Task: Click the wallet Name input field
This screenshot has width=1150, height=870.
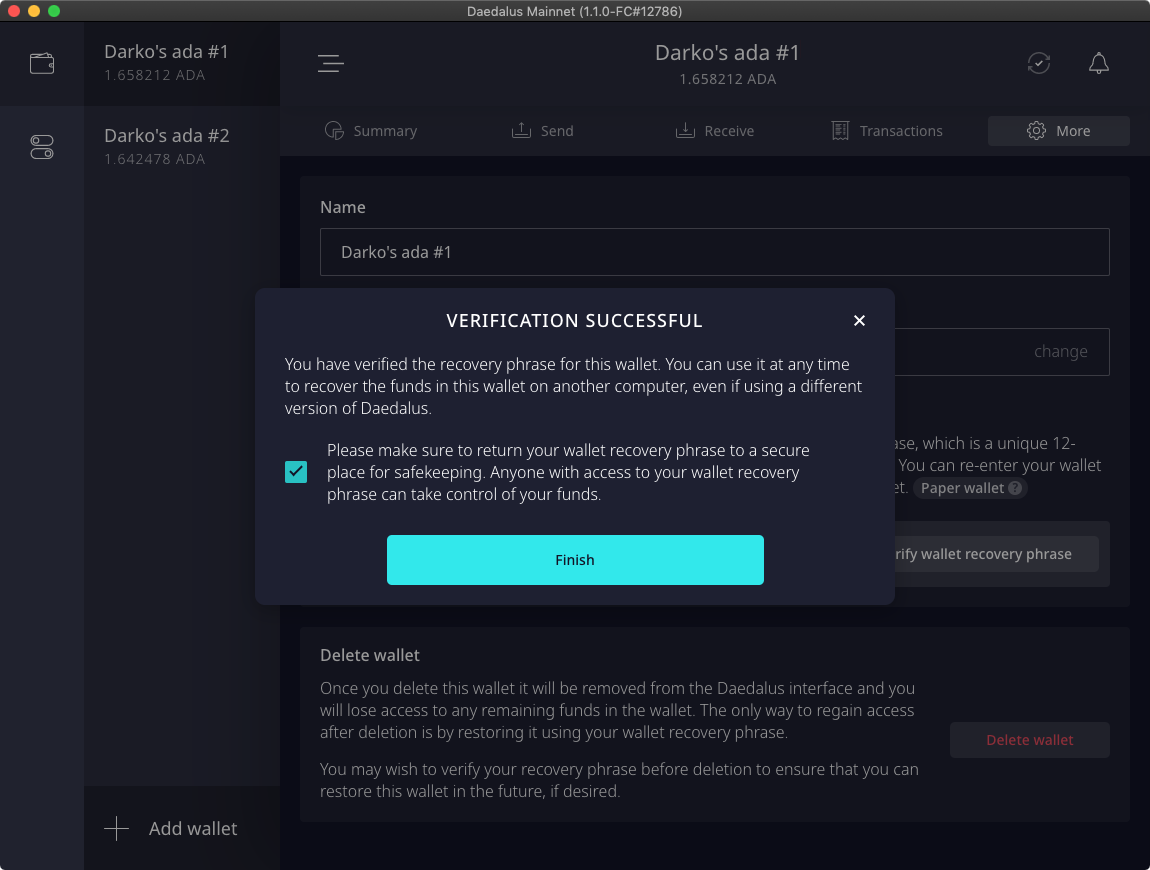Action: pyautogui.click(x=714, y=252)
